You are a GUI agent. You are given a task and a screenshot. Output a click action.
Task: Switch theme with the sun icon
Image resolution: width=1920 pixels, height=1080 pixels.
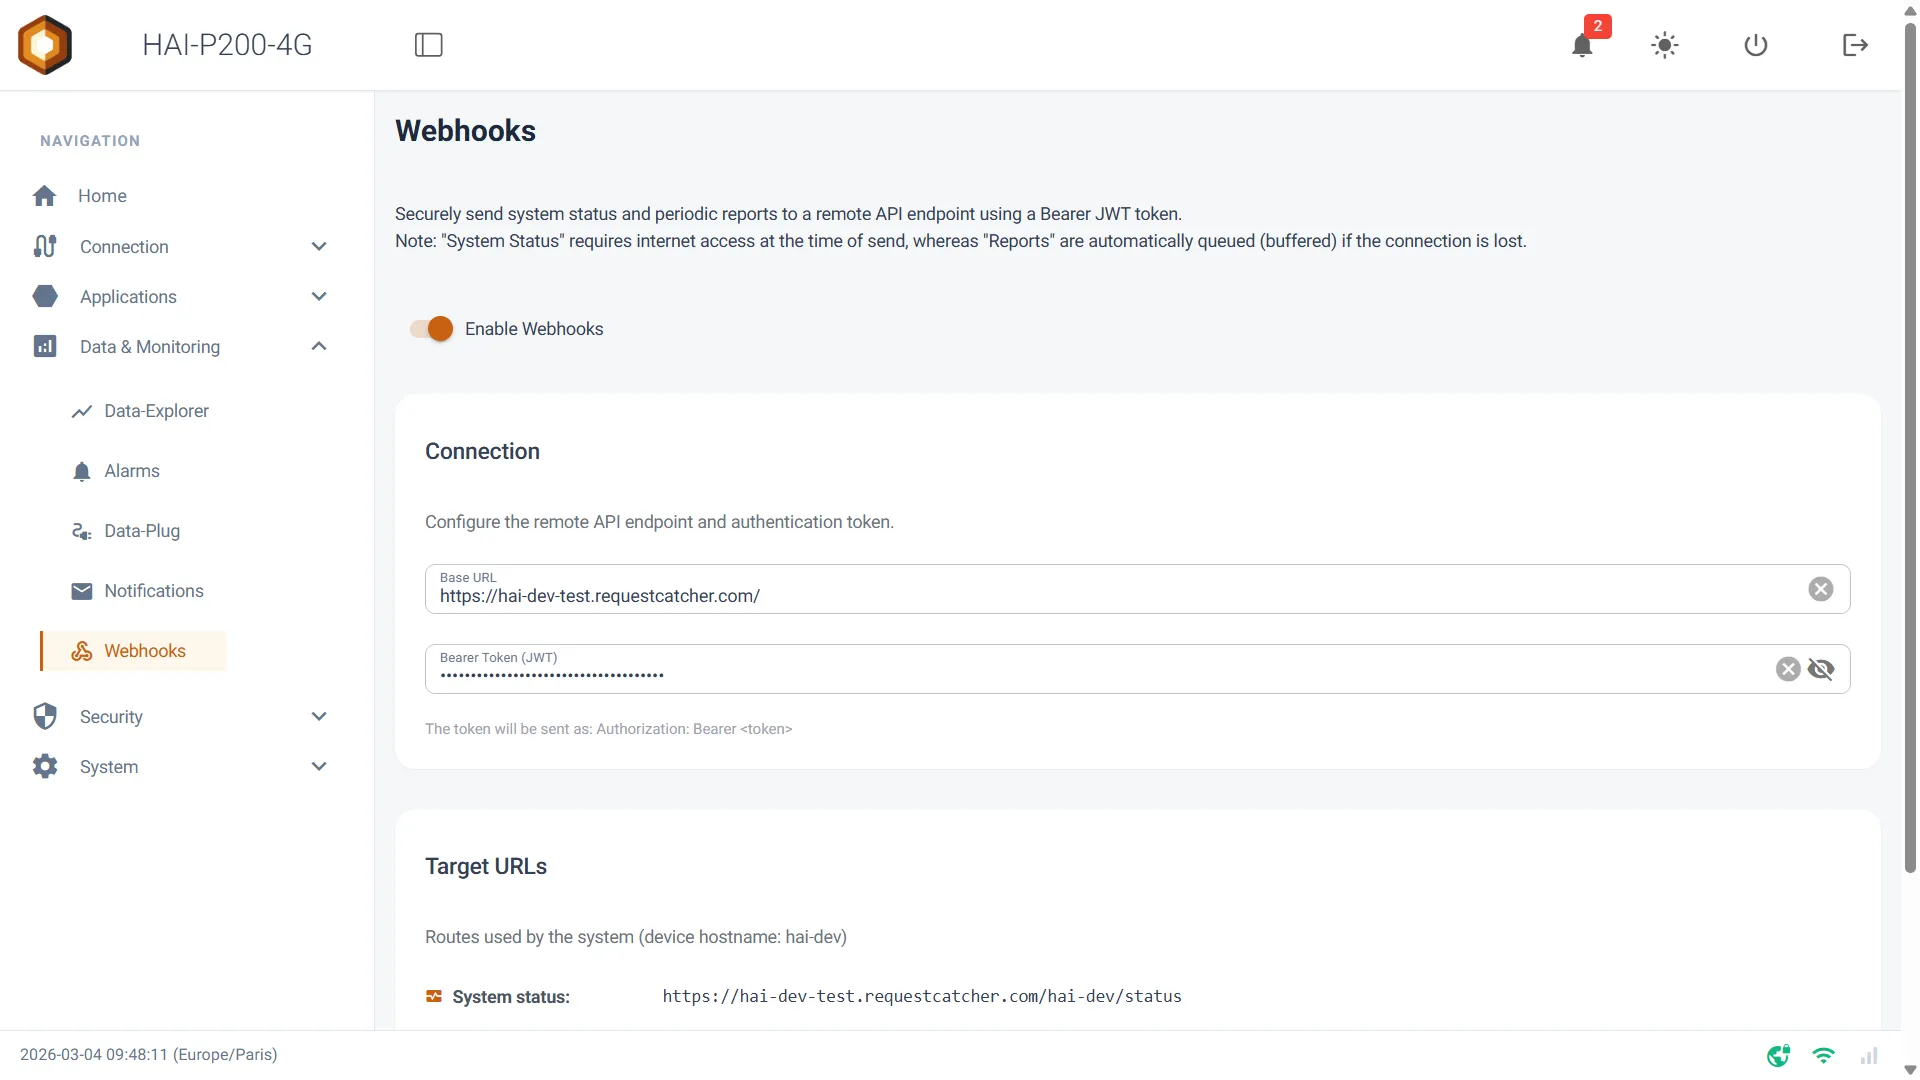1665,45
